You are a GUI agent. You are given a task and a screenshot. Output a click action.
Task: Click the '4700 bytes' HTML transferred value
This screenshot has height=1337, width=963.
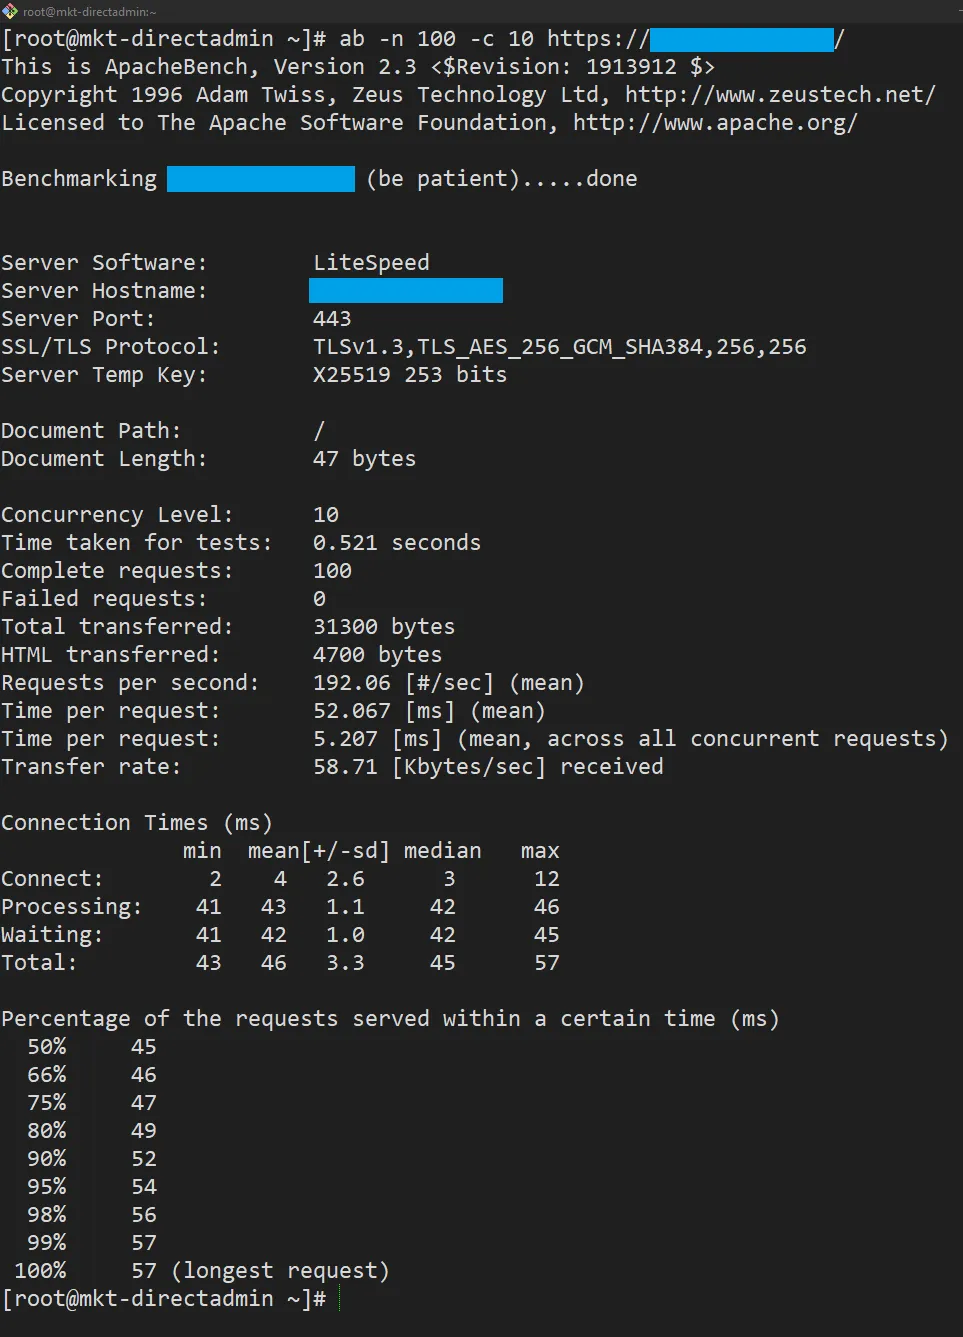[x=377, y=655]
